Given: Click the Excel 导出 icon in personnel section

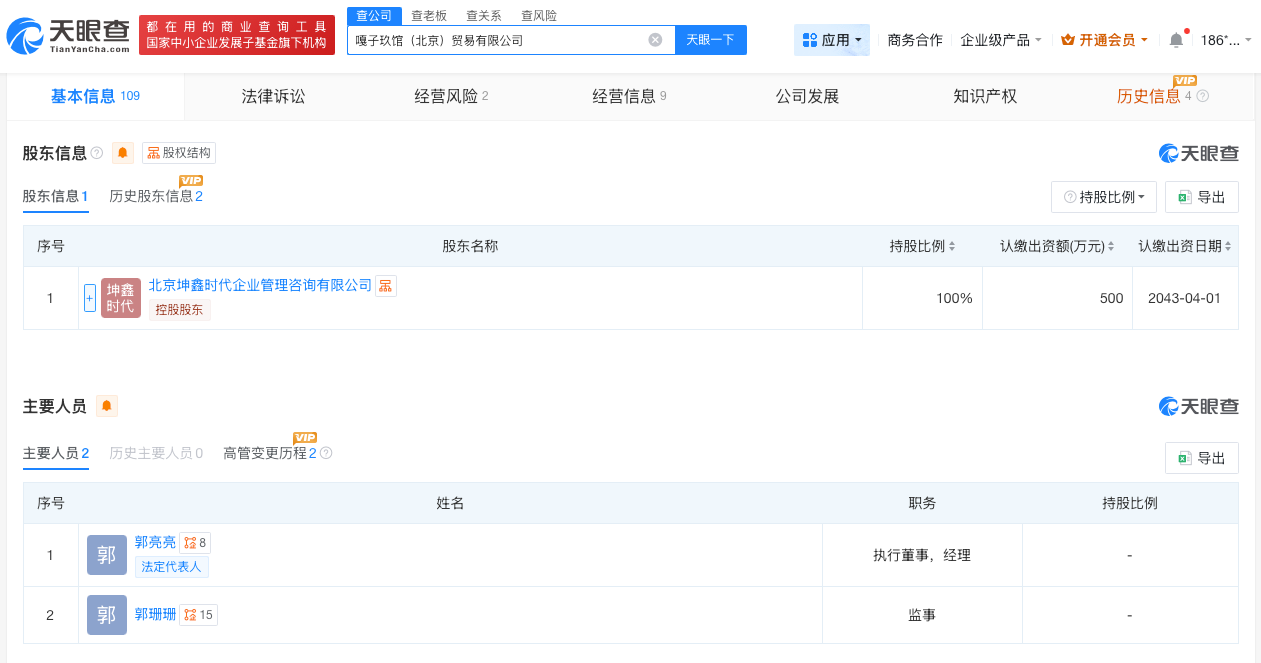Looking at the screenshot, I should (x=1185, y=457).
